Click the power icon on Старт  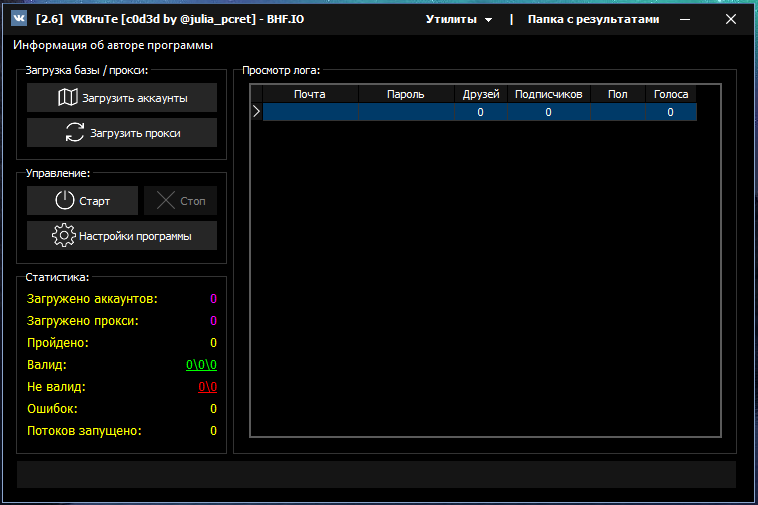[x=64, y=200]
